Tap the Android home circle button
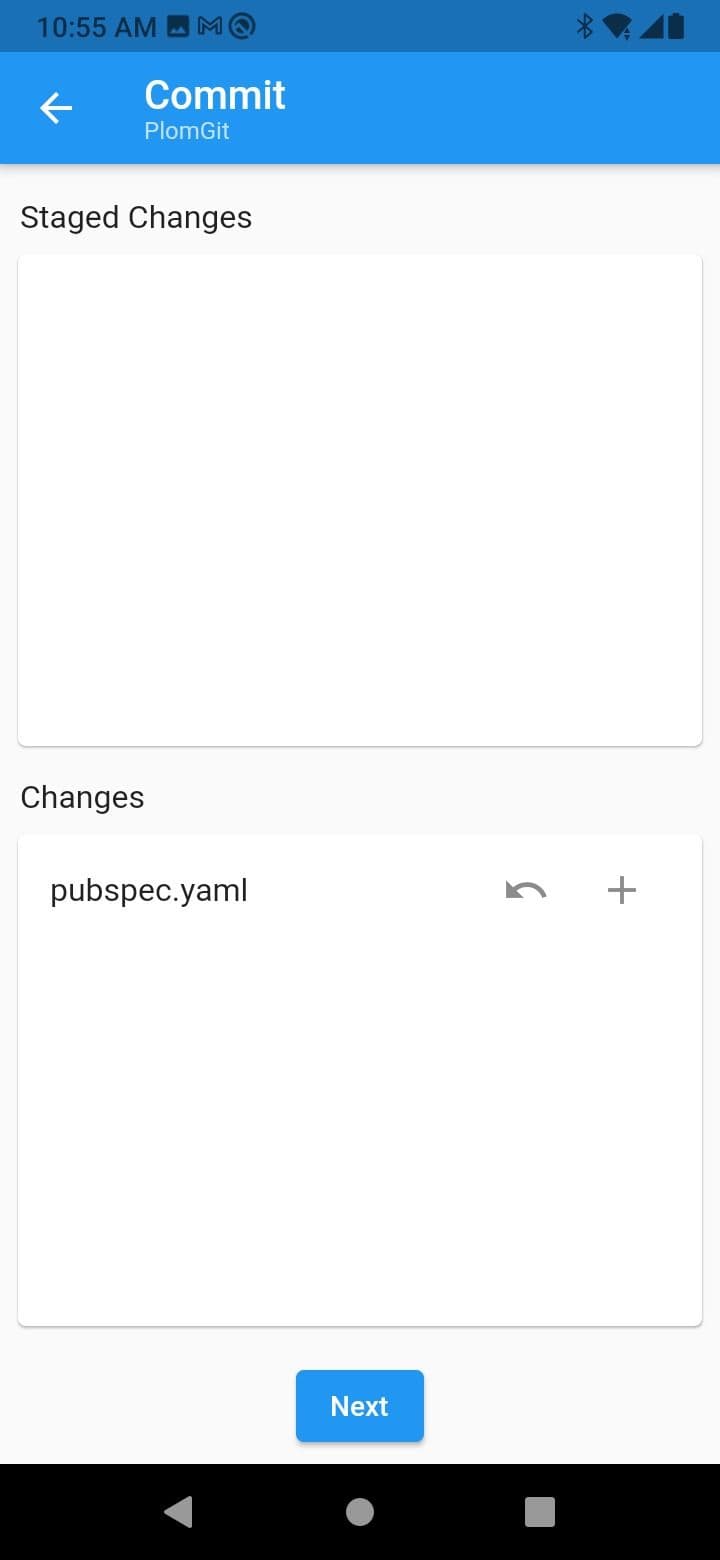The image size is (720, 1560). coord(359,1511)
